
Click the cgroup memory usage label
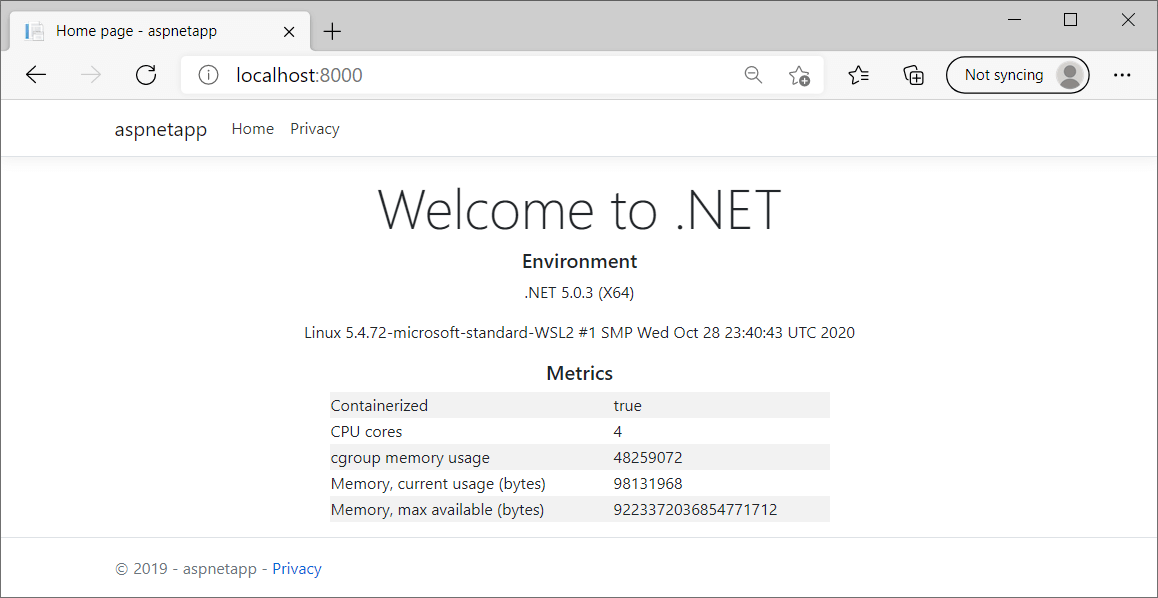point(410,458)
